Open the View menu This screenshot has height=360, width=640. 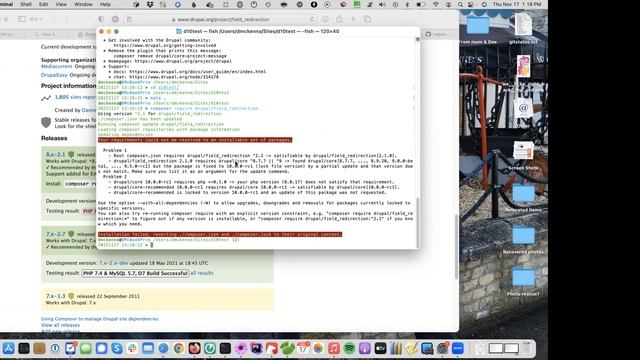[x=61, y=4]
